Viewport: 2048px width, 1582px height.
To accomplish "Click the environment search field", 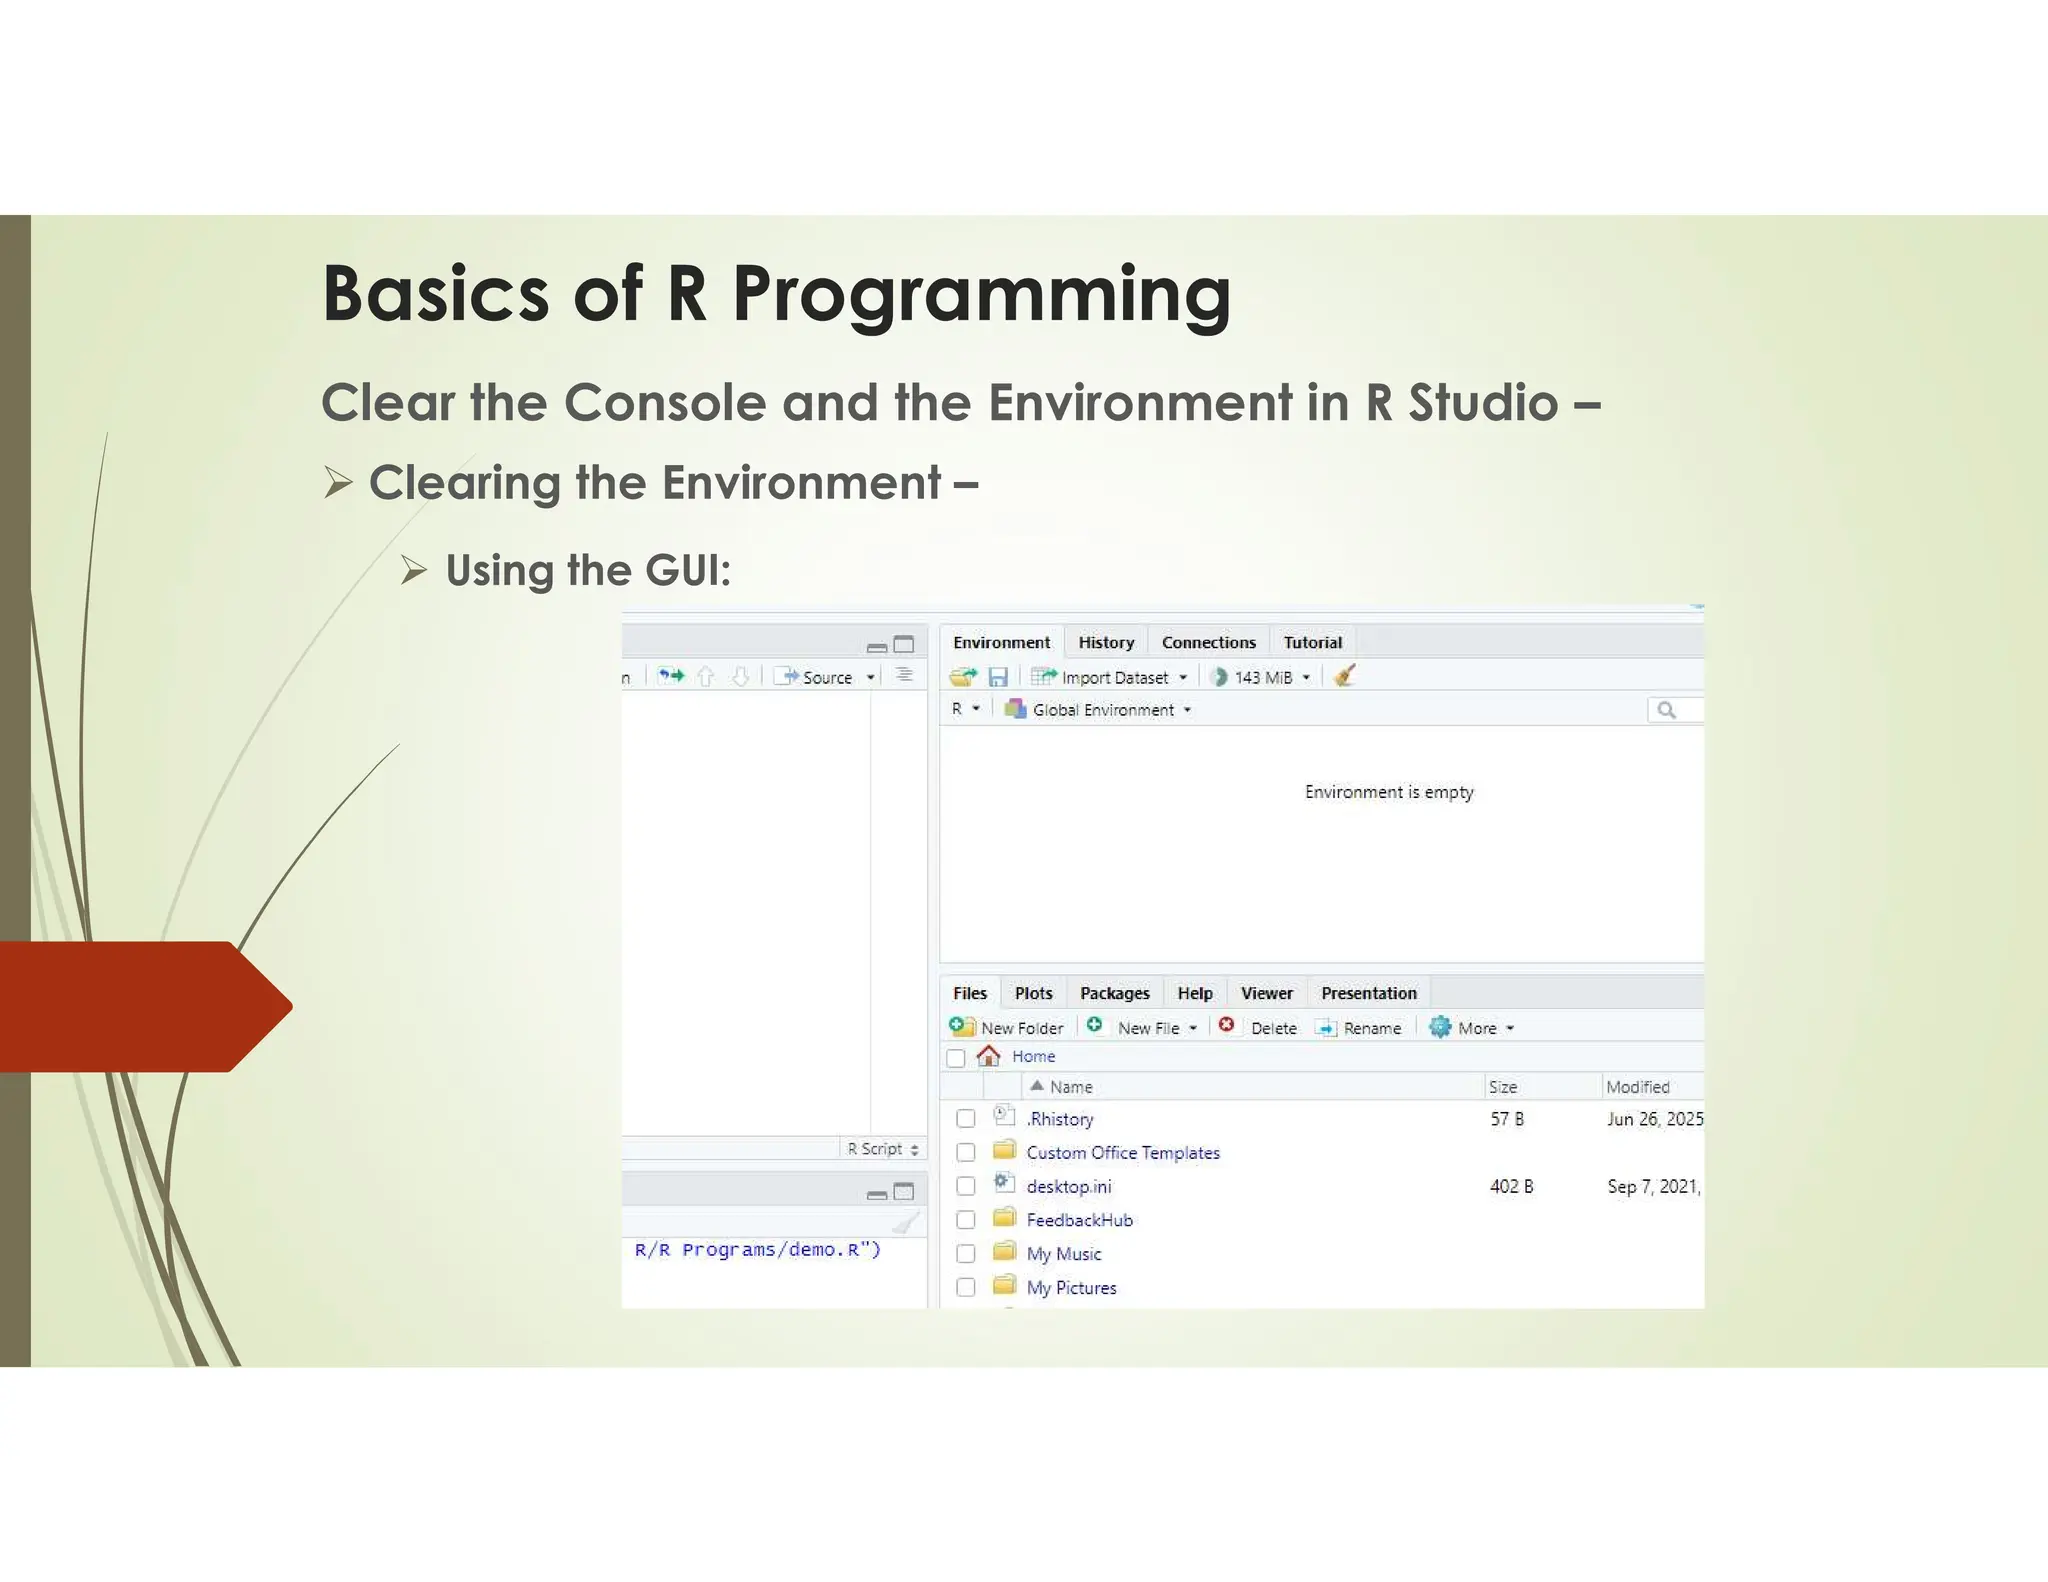I will point(1684,710).
